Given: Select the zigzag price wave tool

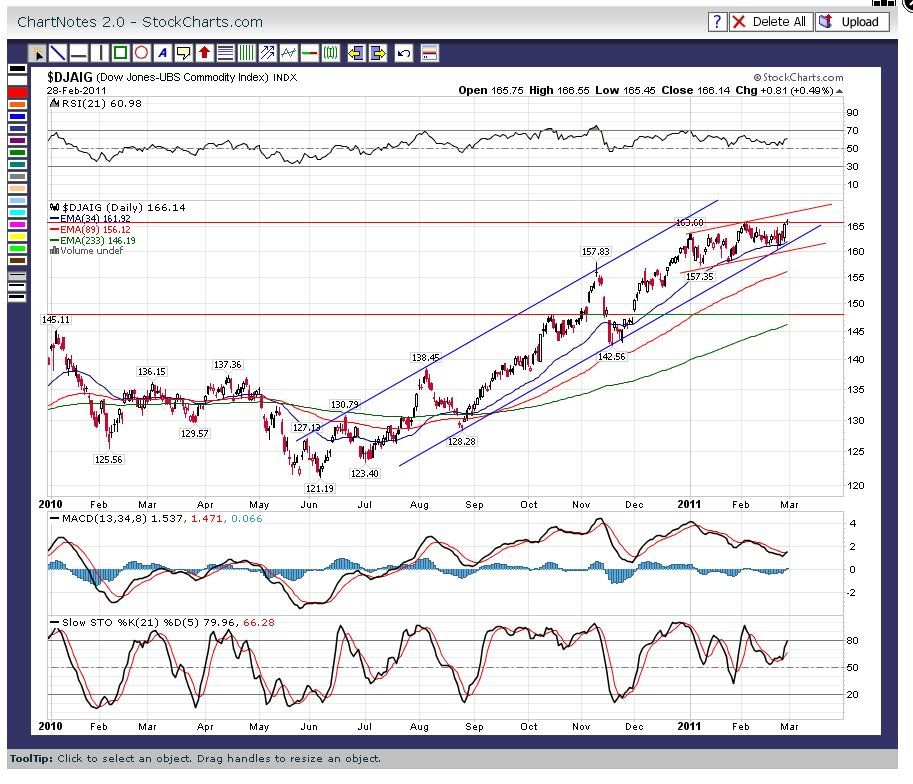Looking at the screenshot, I should pyautogui.click(x=288, y=54).
